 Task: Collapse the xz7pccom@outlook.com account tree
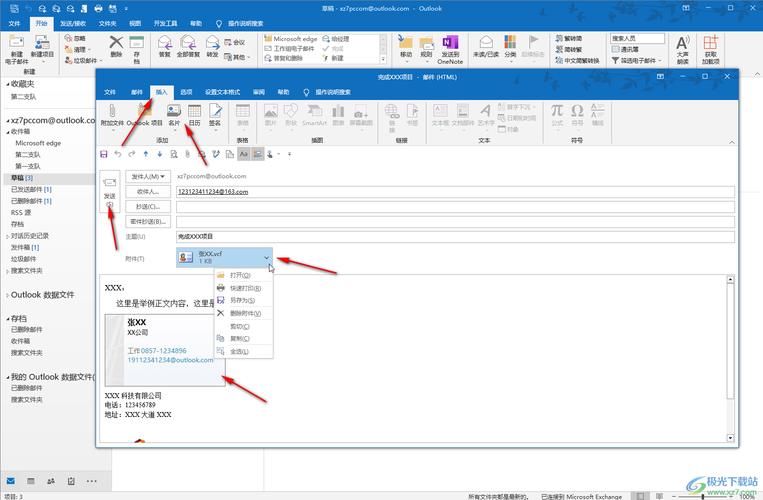tap(6, 119)
